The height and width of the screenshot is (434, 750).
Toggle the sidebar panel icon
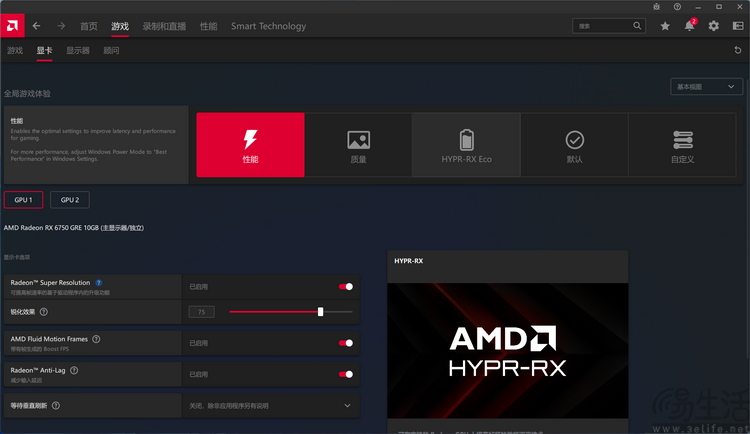[738, 26]
